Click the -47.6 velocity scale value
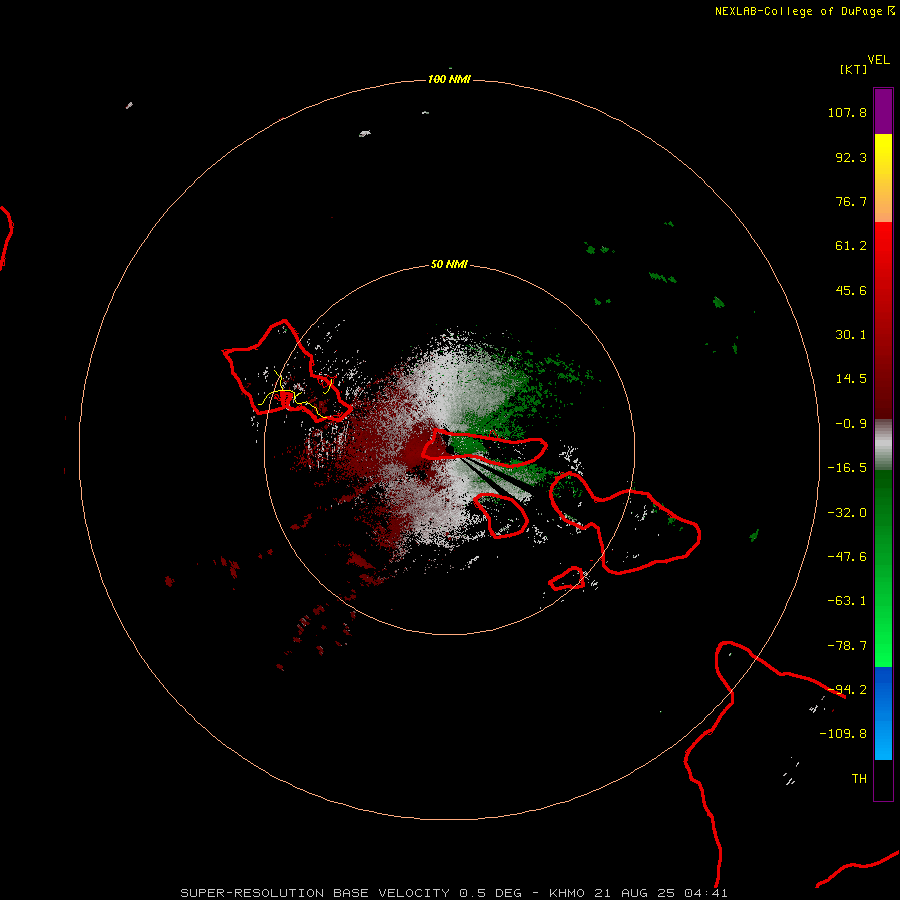Screen dimensions: 900x900 847,557
